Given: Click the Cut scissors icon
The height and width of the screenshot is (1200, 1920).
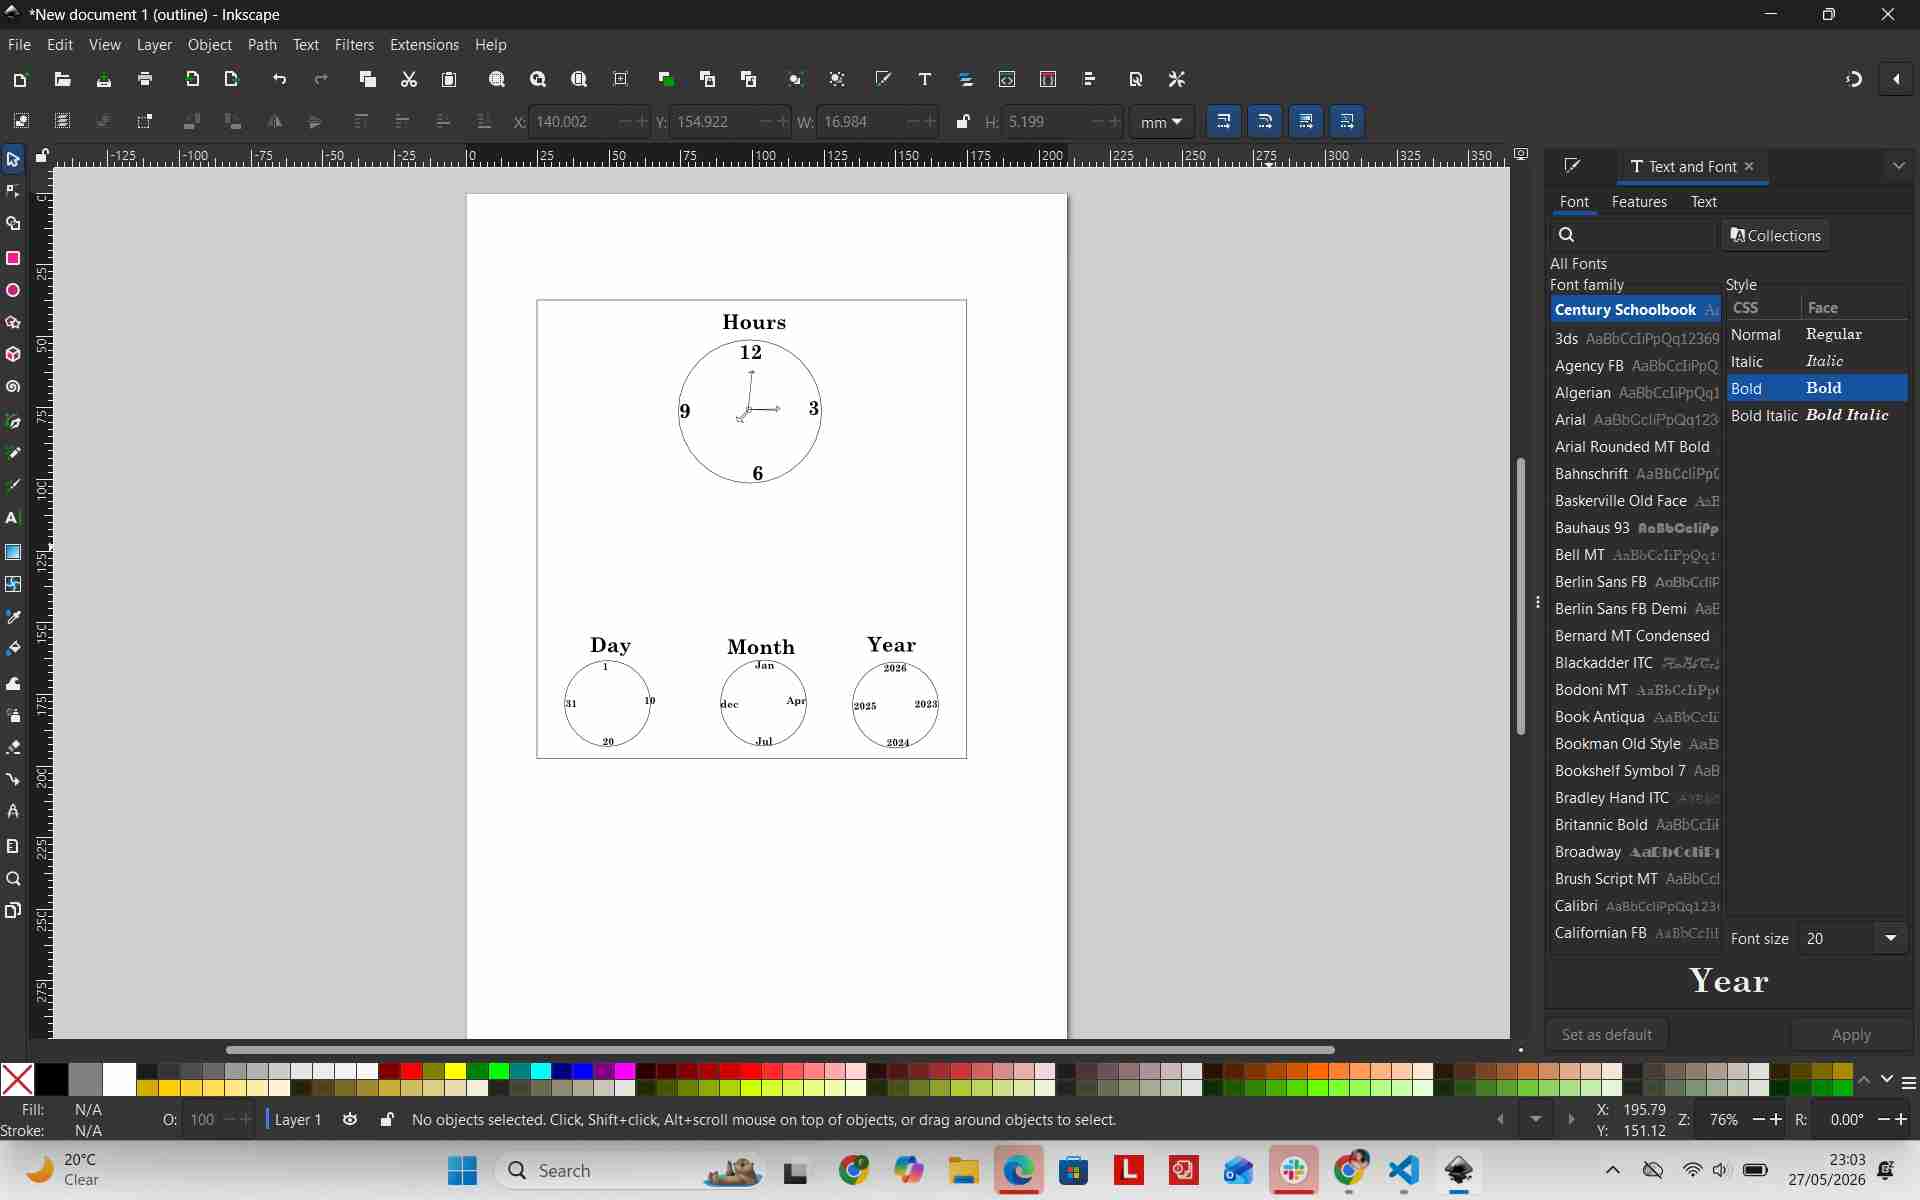Looking at the screenshot, I should coord(409,79).
